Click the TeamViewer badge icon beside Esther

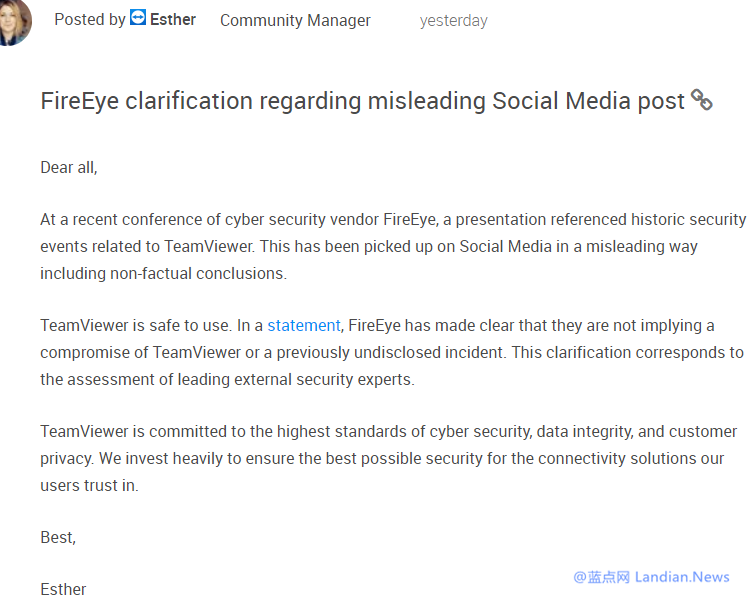click(138, 18)
